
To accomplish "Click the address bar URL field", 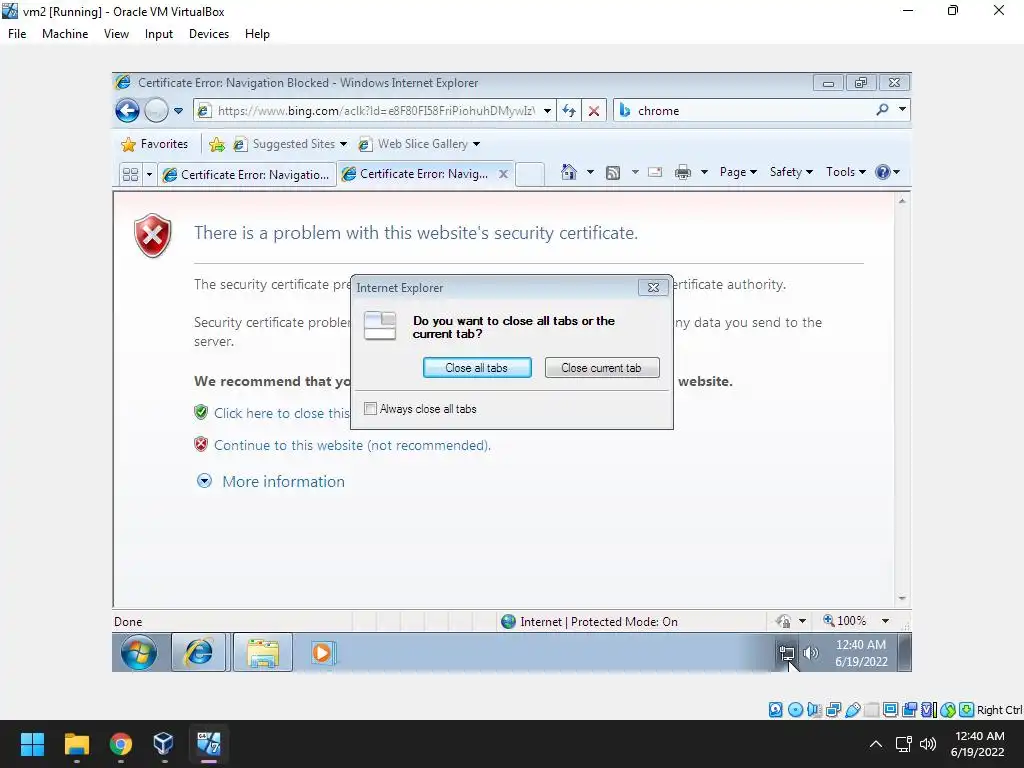I will (376, 111).
